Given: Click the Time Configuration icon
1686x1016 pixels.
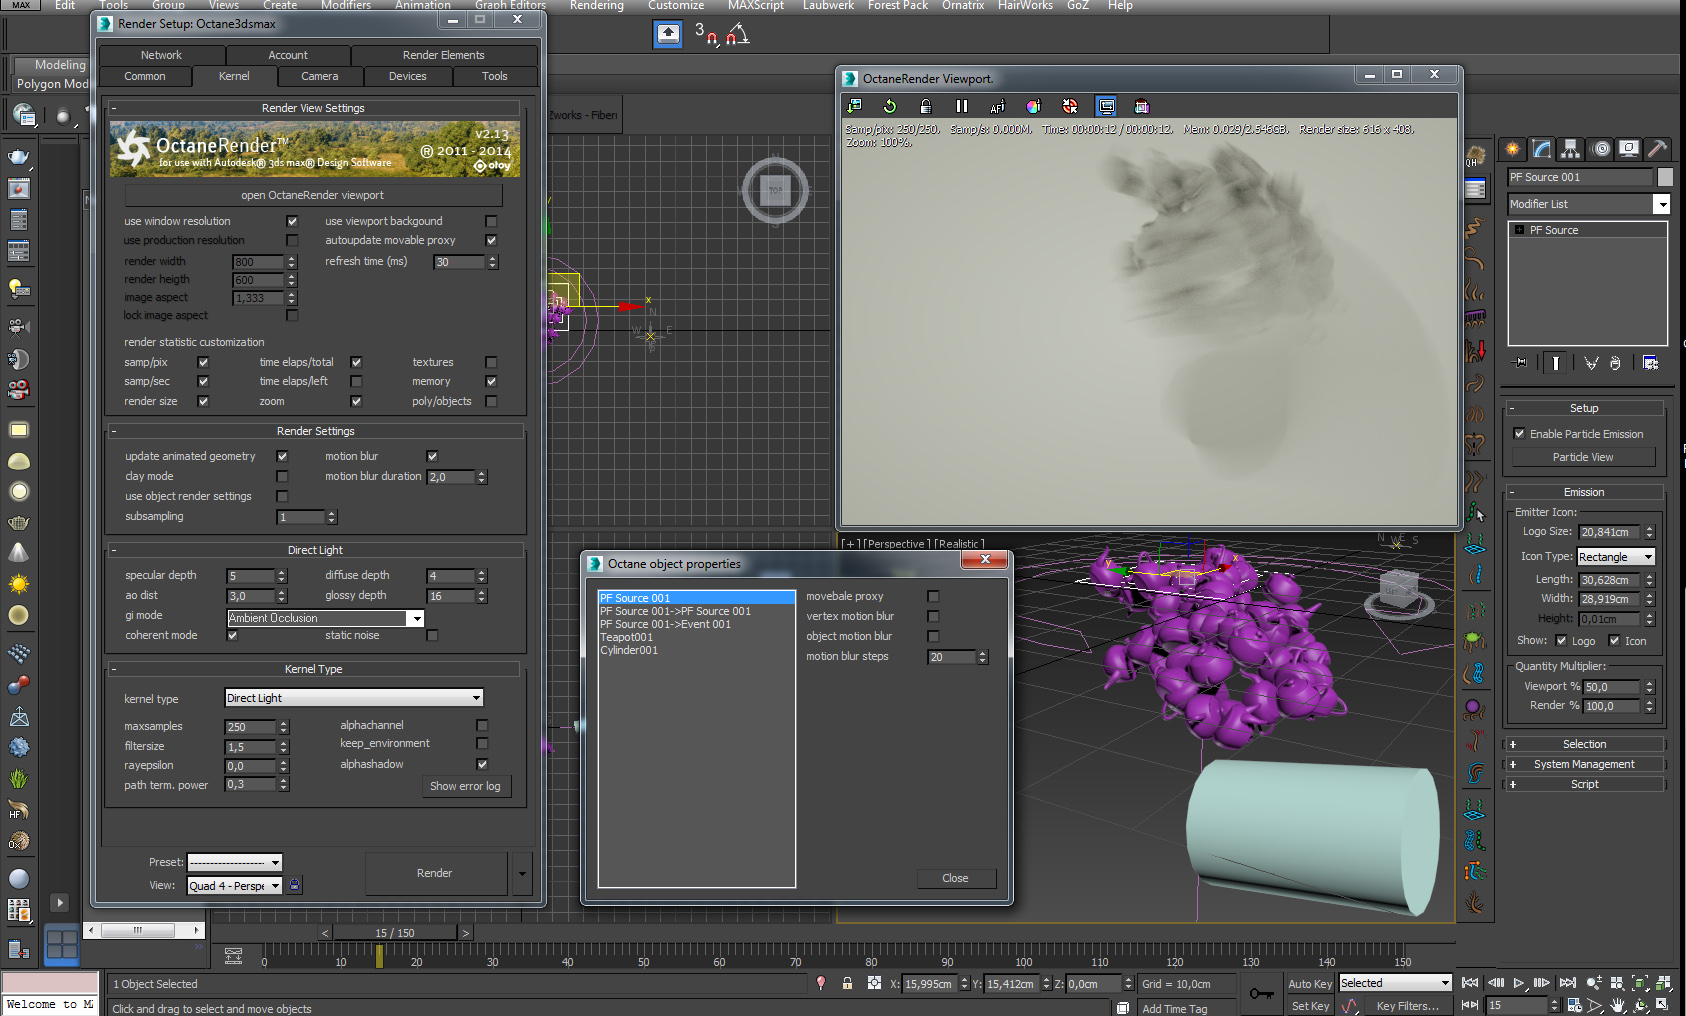Looking at the screenshot, I should [1574, 1005].
